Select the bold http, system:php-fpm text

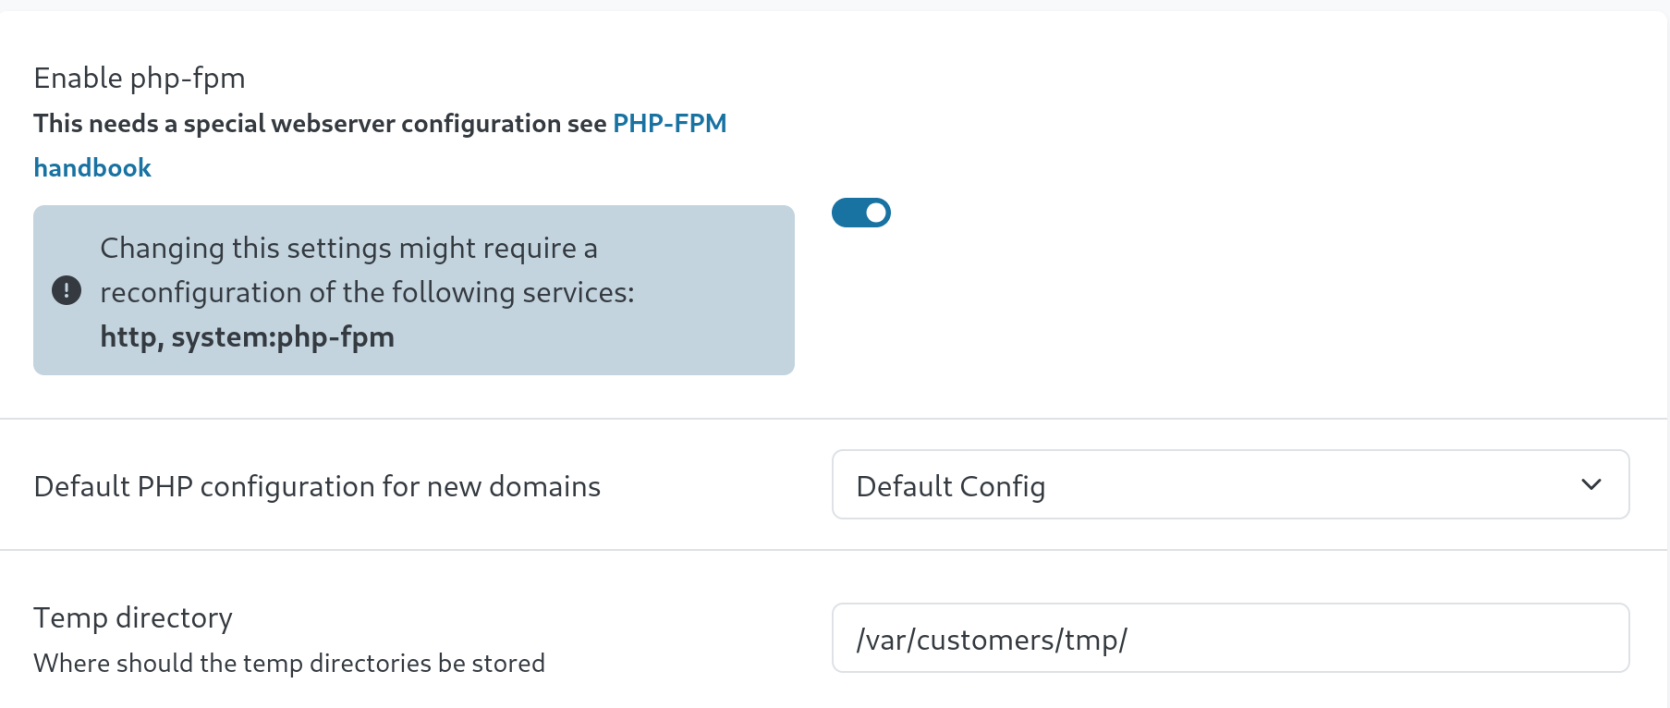[247, 337]
